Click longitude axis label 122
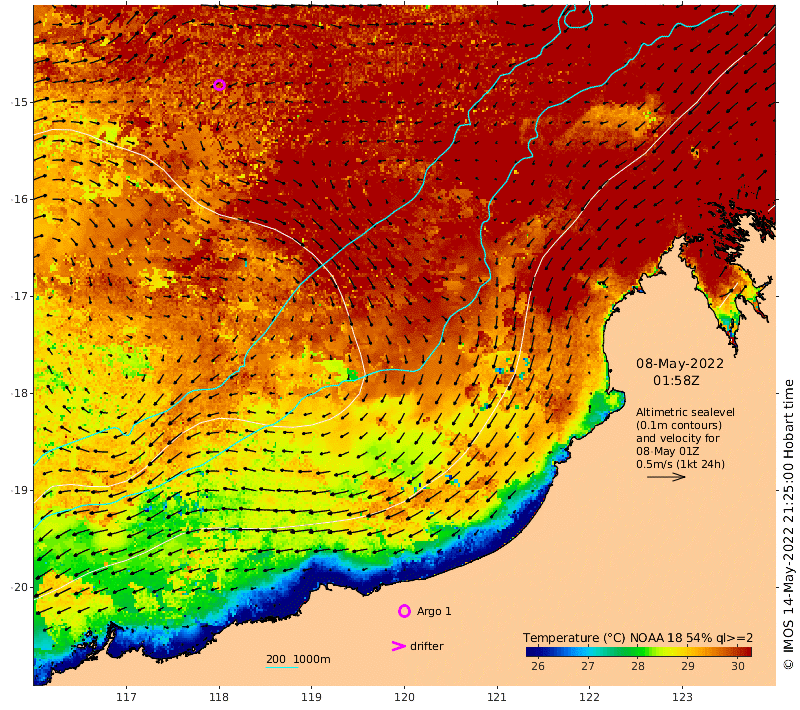The image size is (800, 710). [x=589, y=697]
